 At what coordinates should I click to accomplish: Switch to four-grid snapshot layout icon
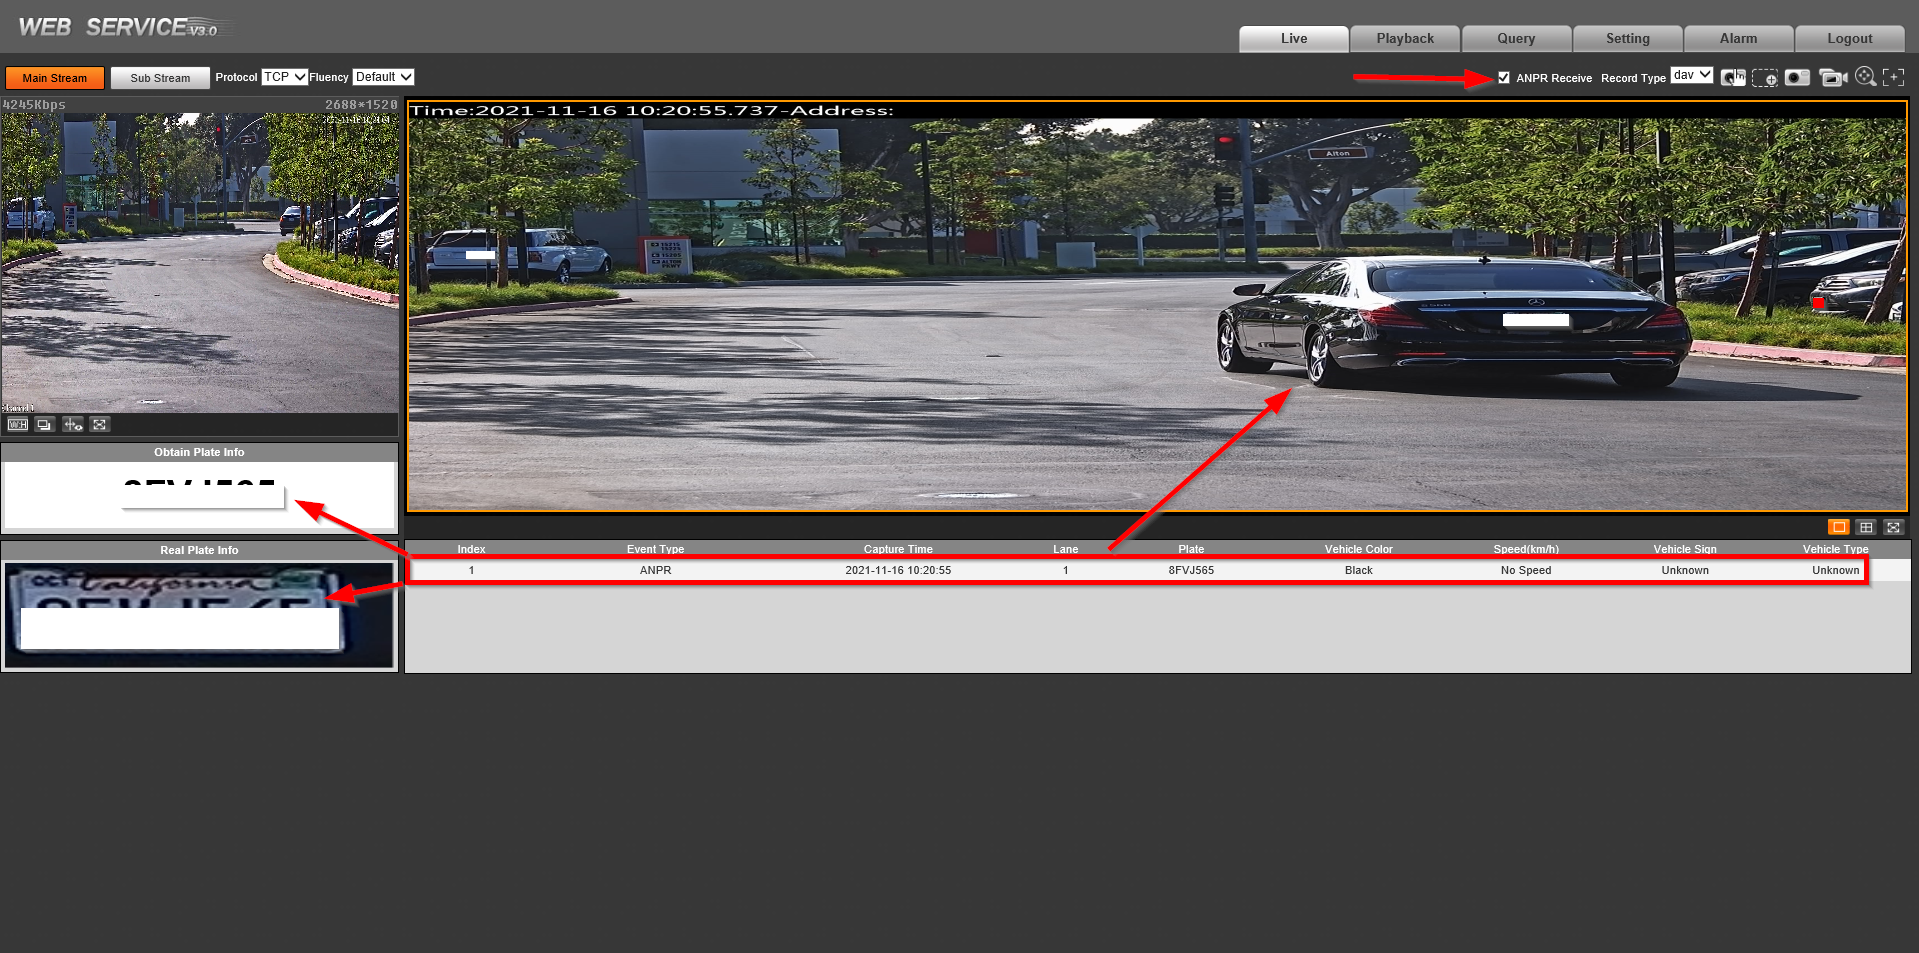click(1866, 527)
